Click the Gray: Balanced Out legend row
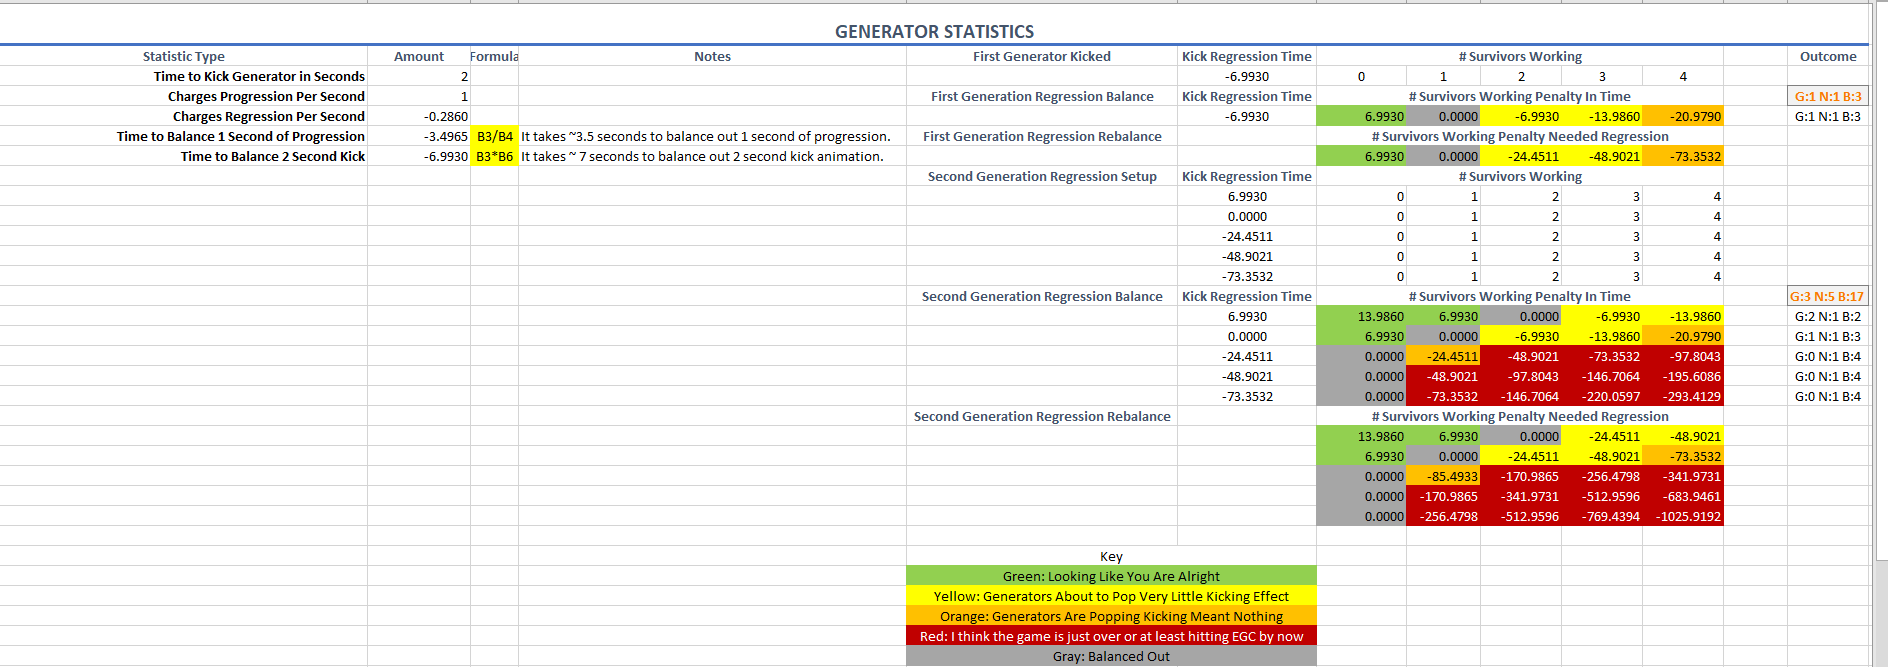The width and height of the screenshot is (1888, 667). pos(1111,656)
